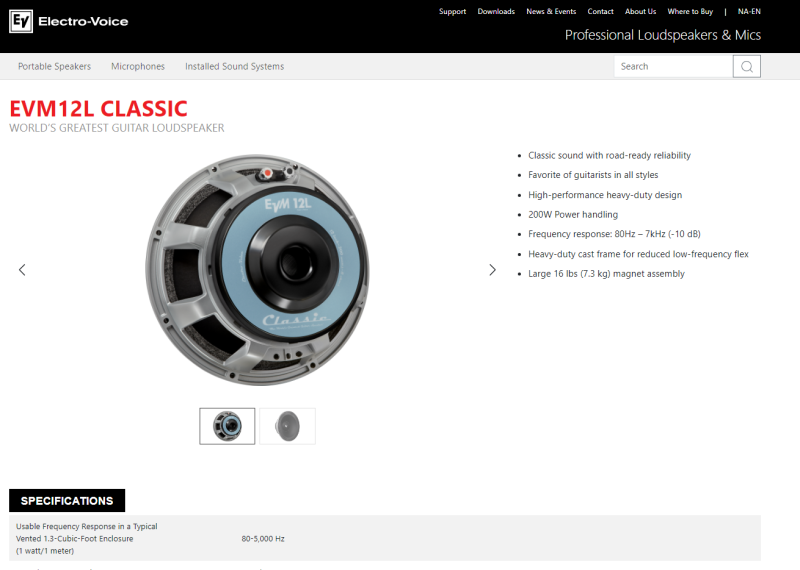The image size is (800, 570).
Task: Click the Electro-Voice EV logo icon
Action: (21, 21)
